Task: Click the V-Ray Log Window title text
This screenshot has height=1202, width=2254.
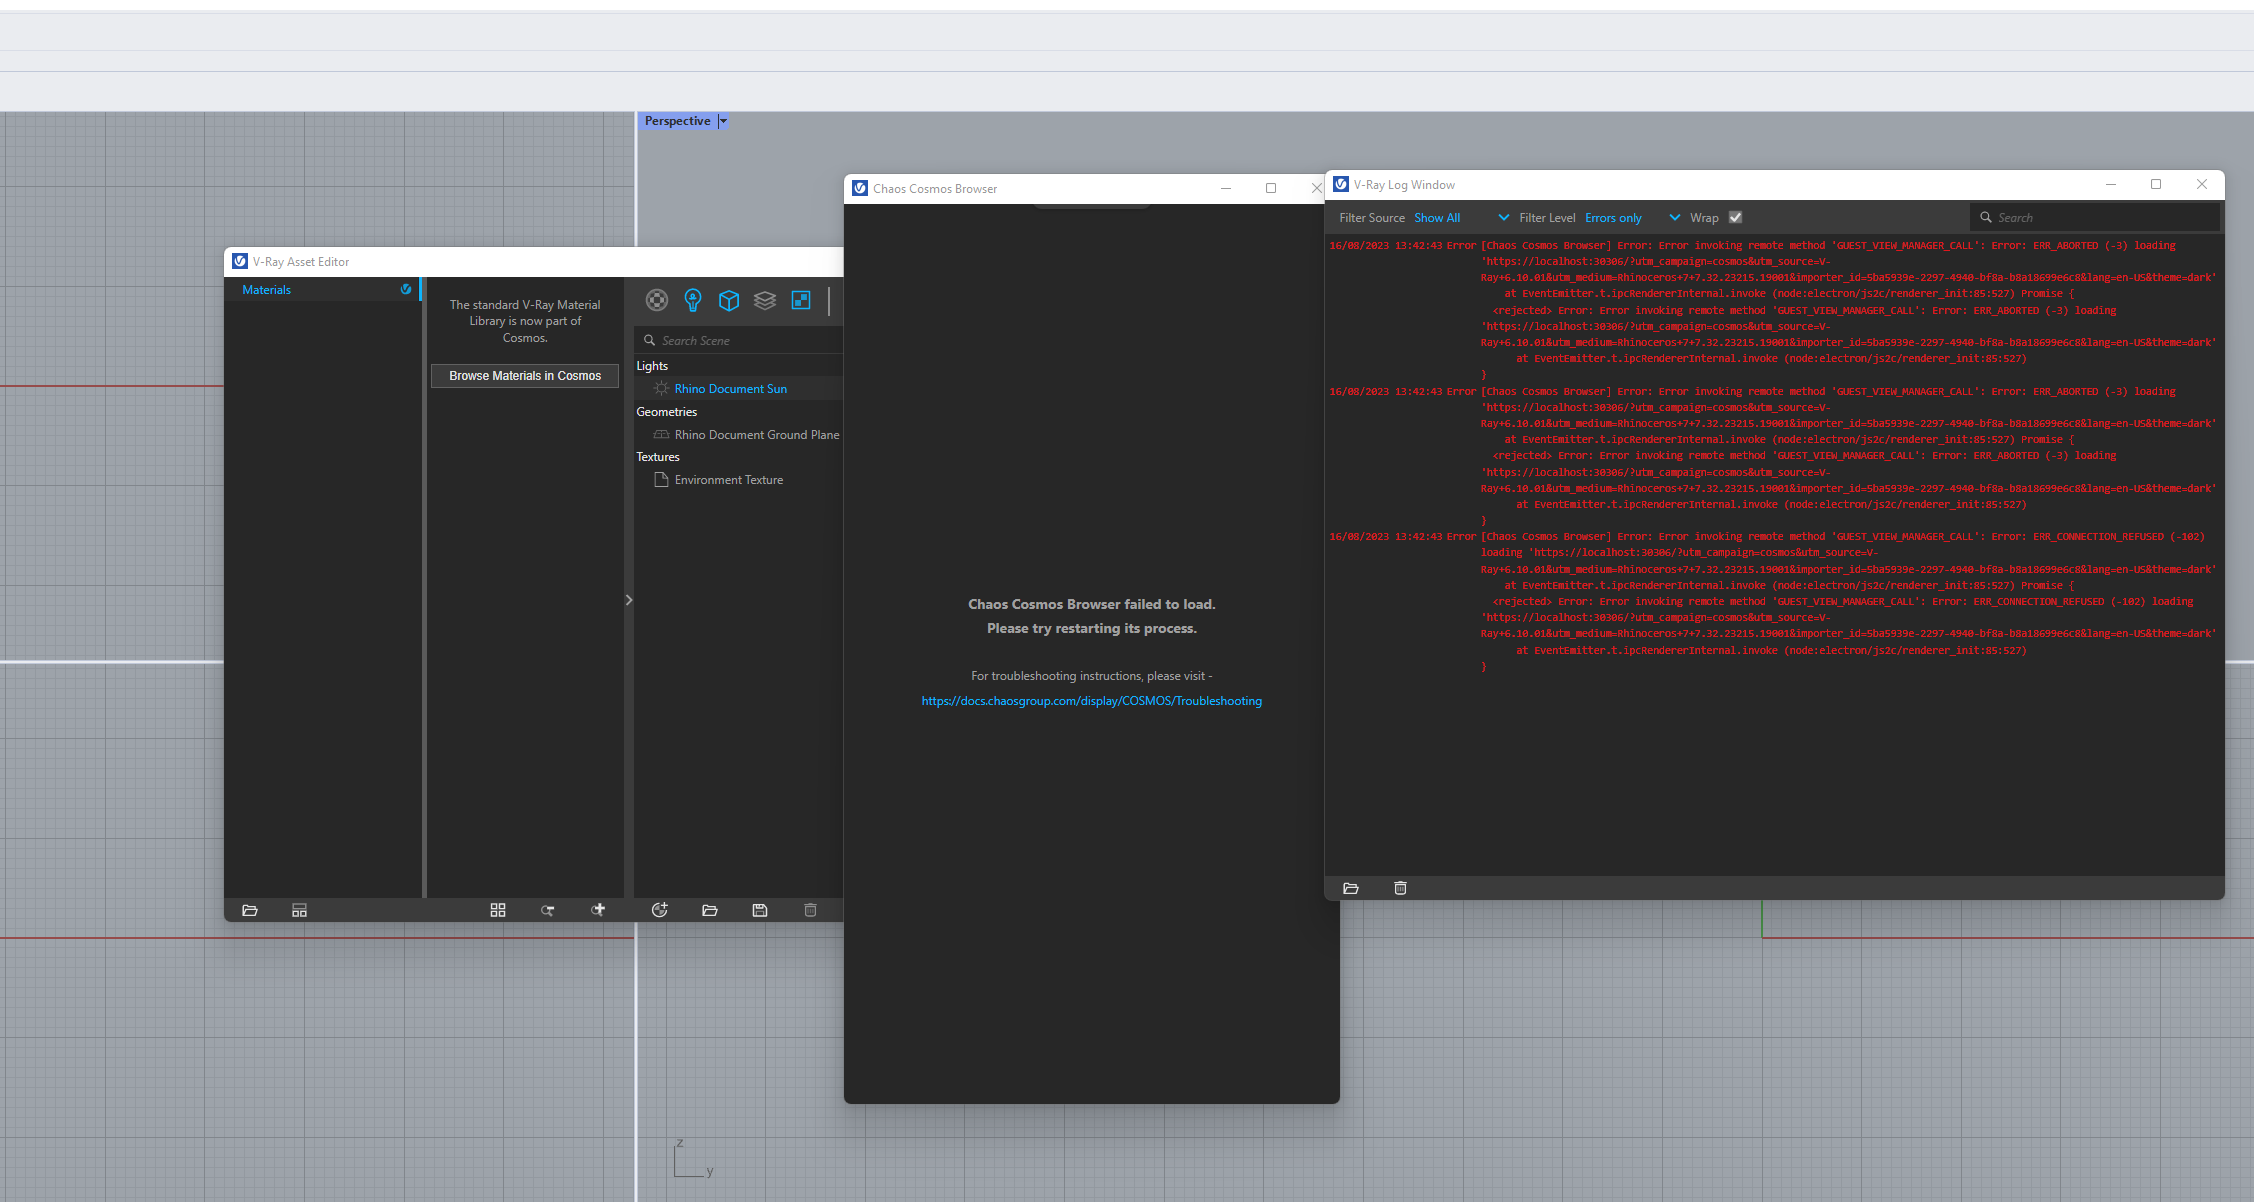Action: (x=1404, y=185)
